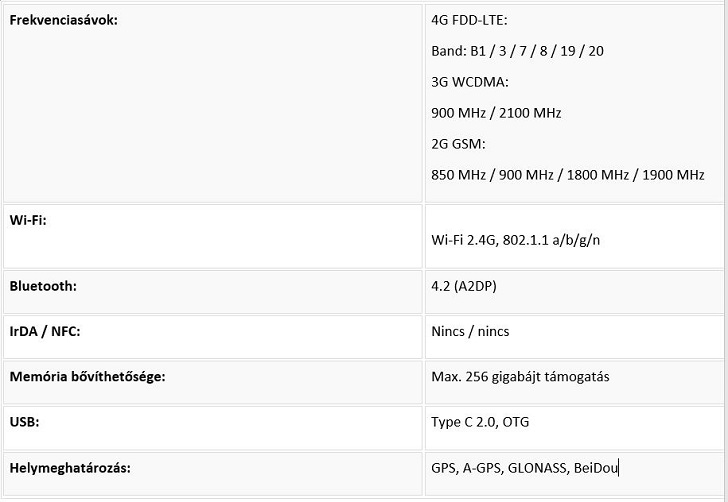Click the 2G GSM heading text

coord(458,144)
